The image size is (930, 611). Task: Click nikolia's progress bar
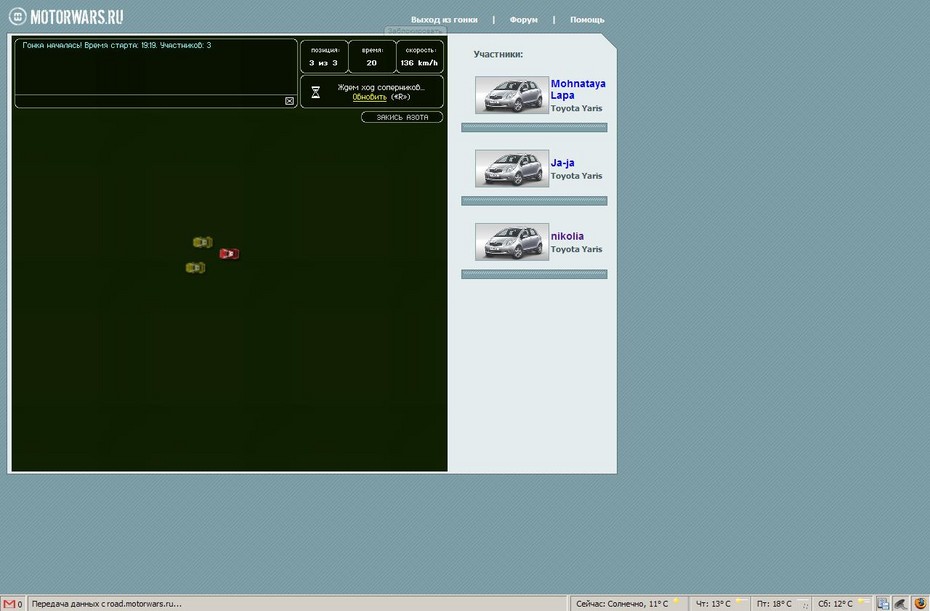click(534, 274)
